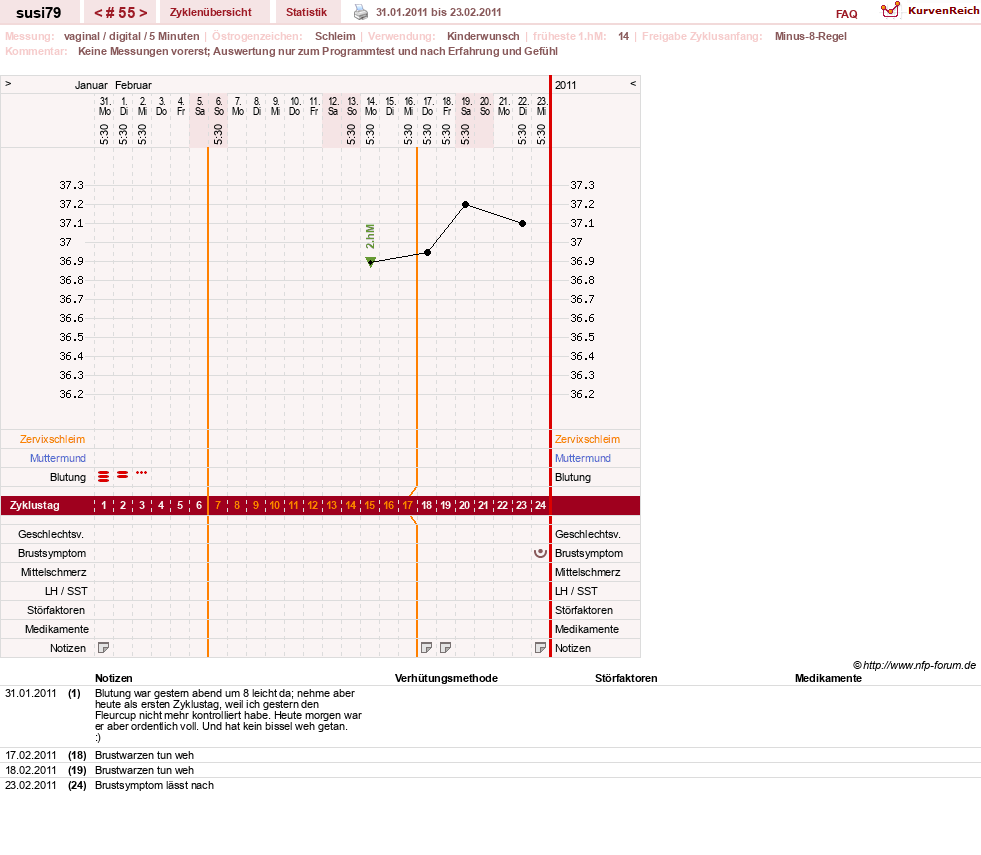This screenshot has width=981, height=855.
Task: Click right Zervixschleim row label
Action: click(x=587, y=439)
